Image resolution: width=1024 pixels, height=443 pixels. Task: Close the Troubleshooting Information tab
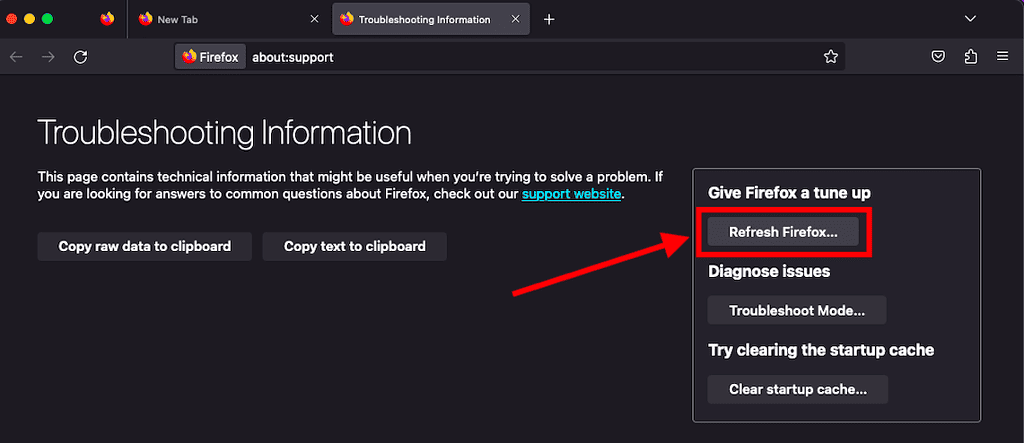516,19
